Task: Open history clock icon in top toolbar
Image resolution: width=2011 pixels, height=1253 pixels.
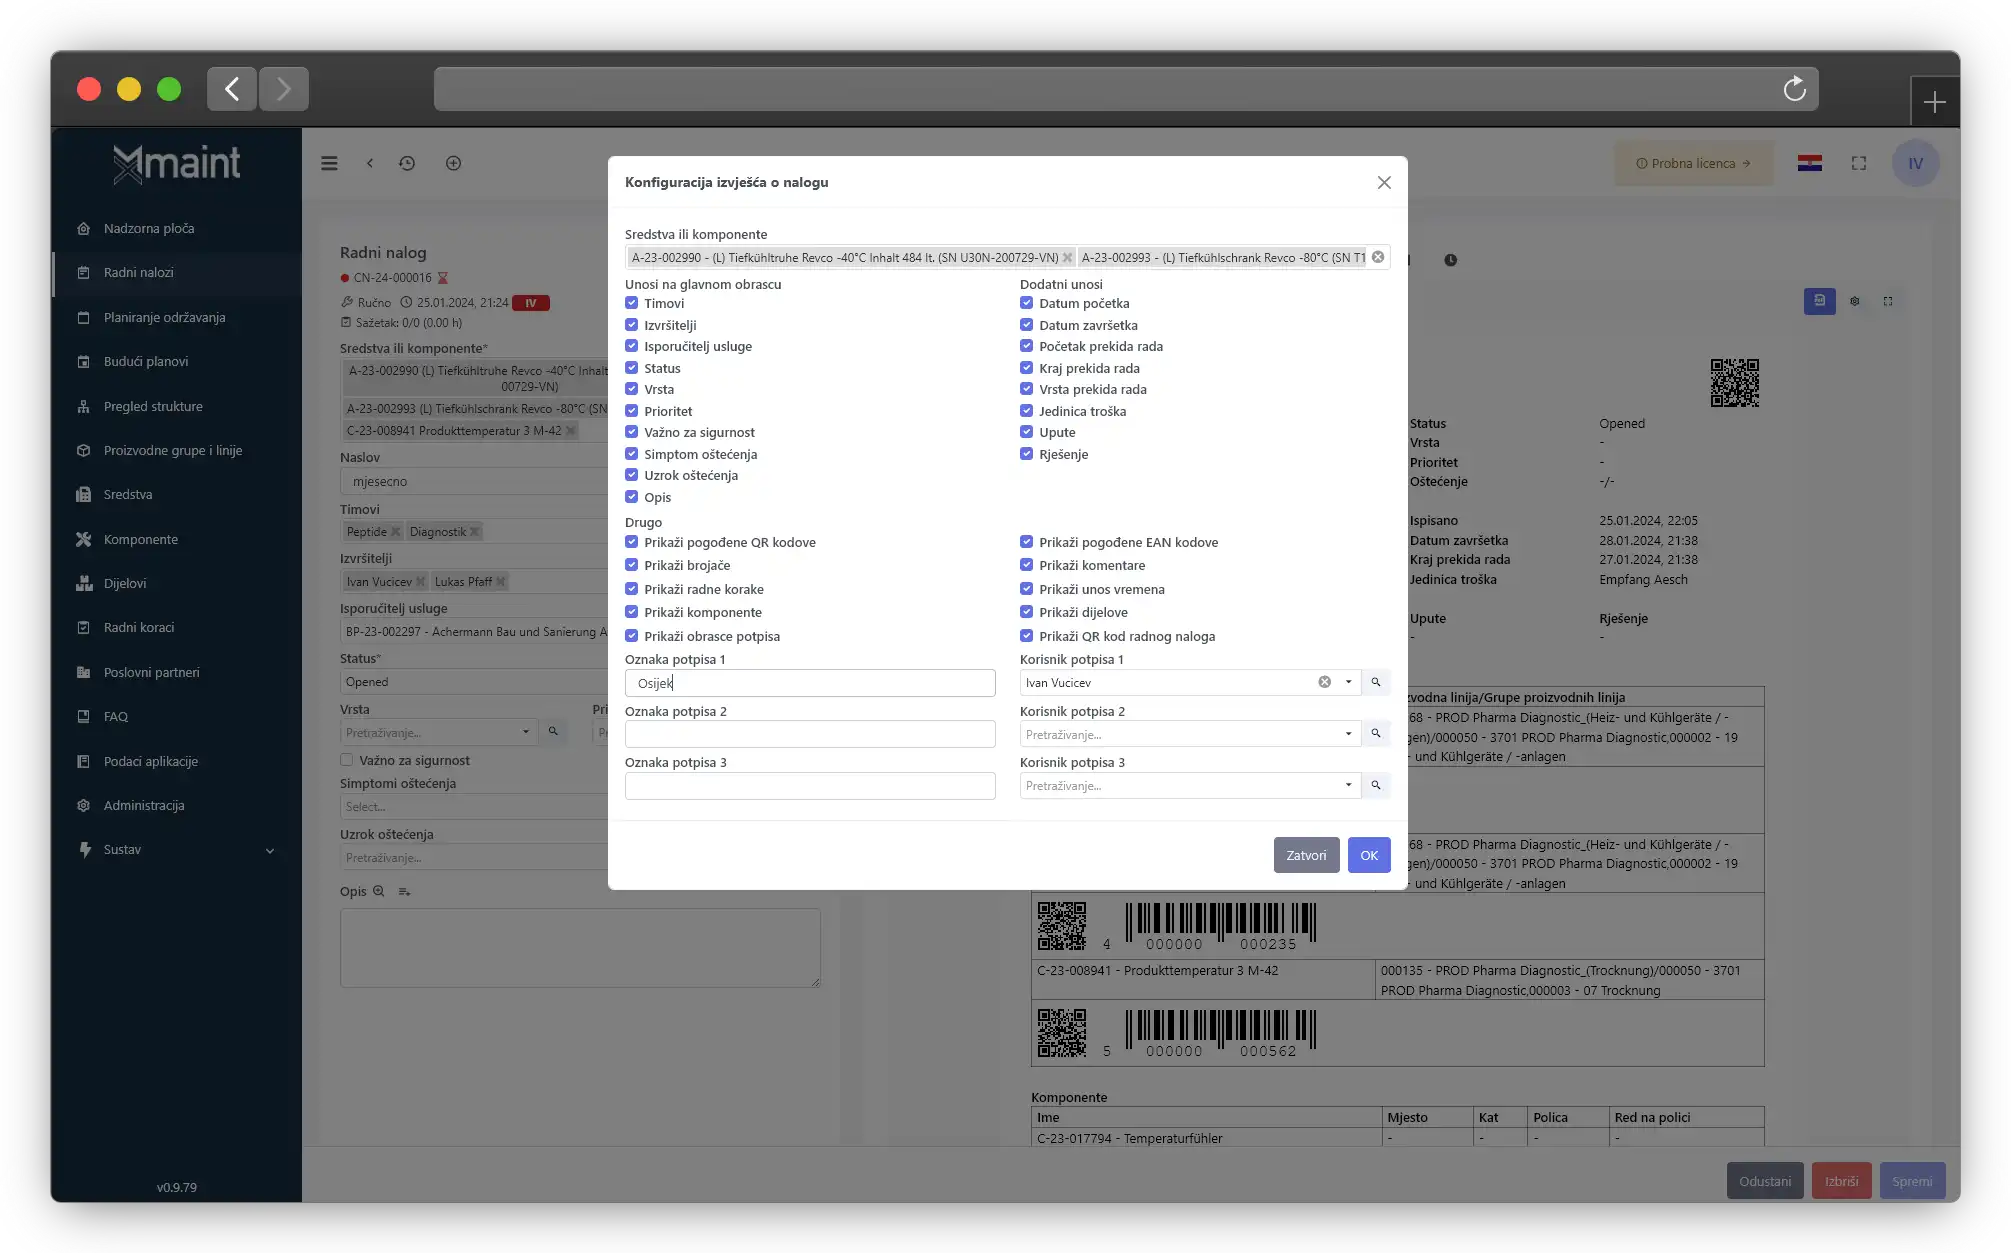Action: point(407,163)
